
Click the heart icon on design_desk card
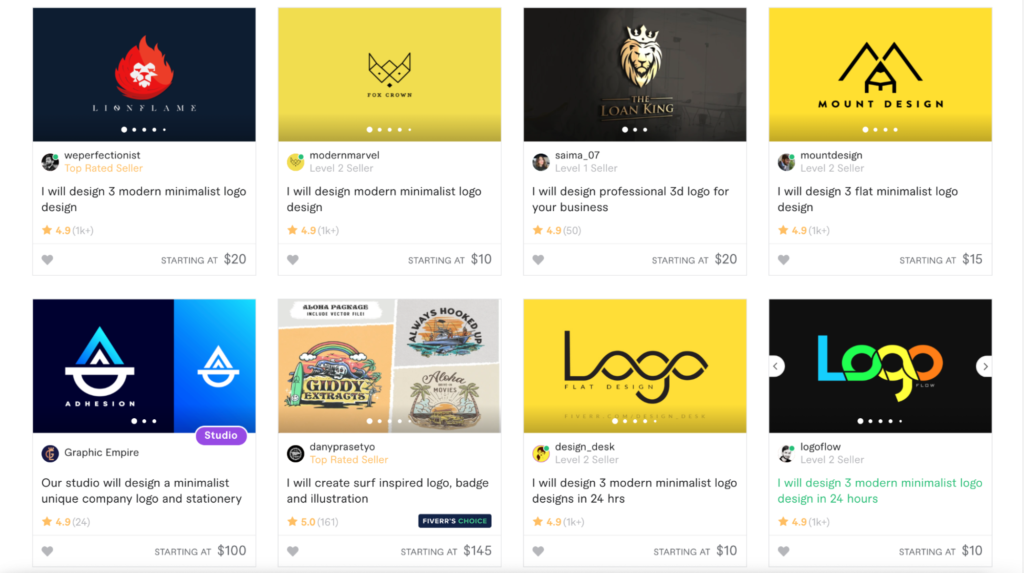point(538,551)
